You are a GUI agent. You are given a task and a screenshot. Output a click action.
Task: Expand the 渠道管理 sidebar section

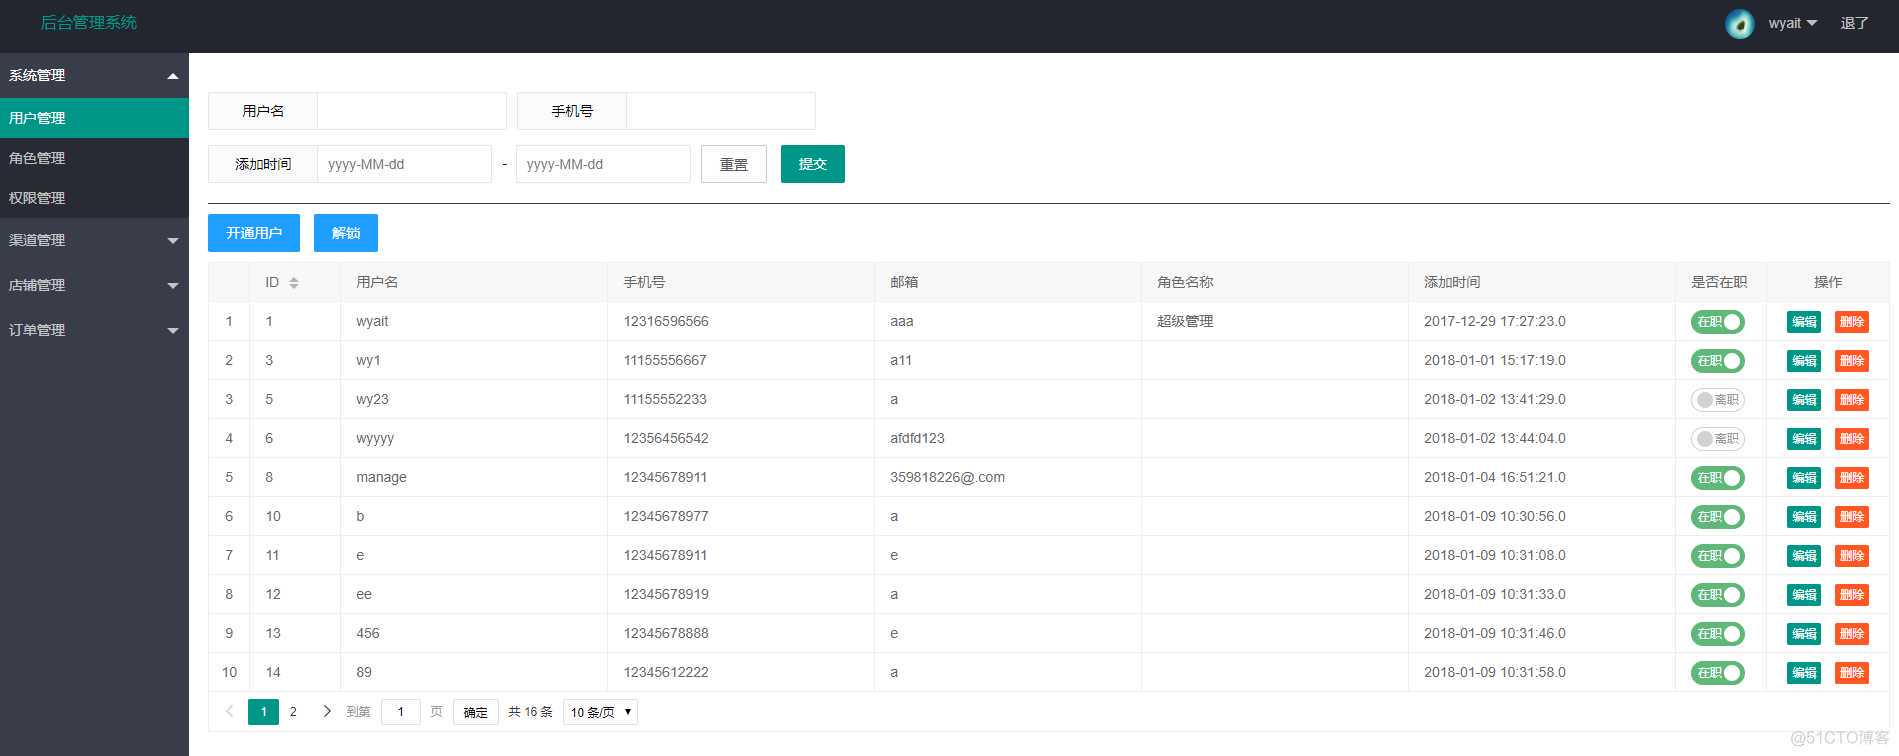(93, 240)
